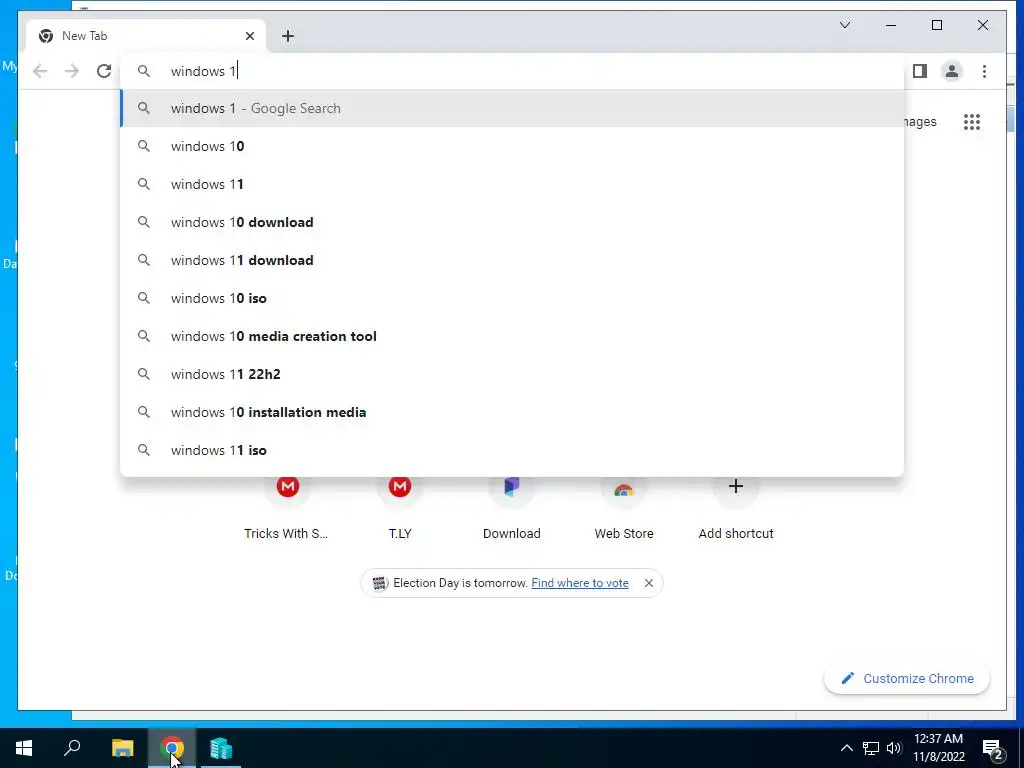Screen dimensions: 1024x768
Task: Go back with the back arrow
Action: 40,71
